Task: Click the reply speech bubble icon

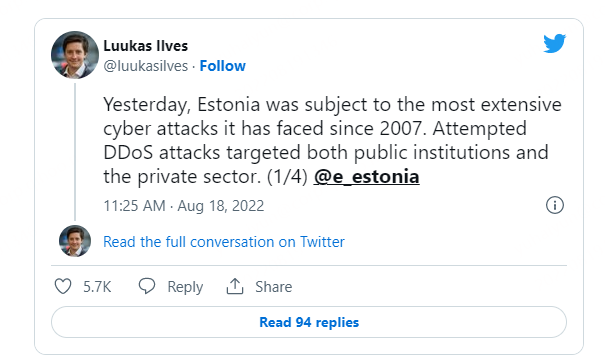Action: 147,286
